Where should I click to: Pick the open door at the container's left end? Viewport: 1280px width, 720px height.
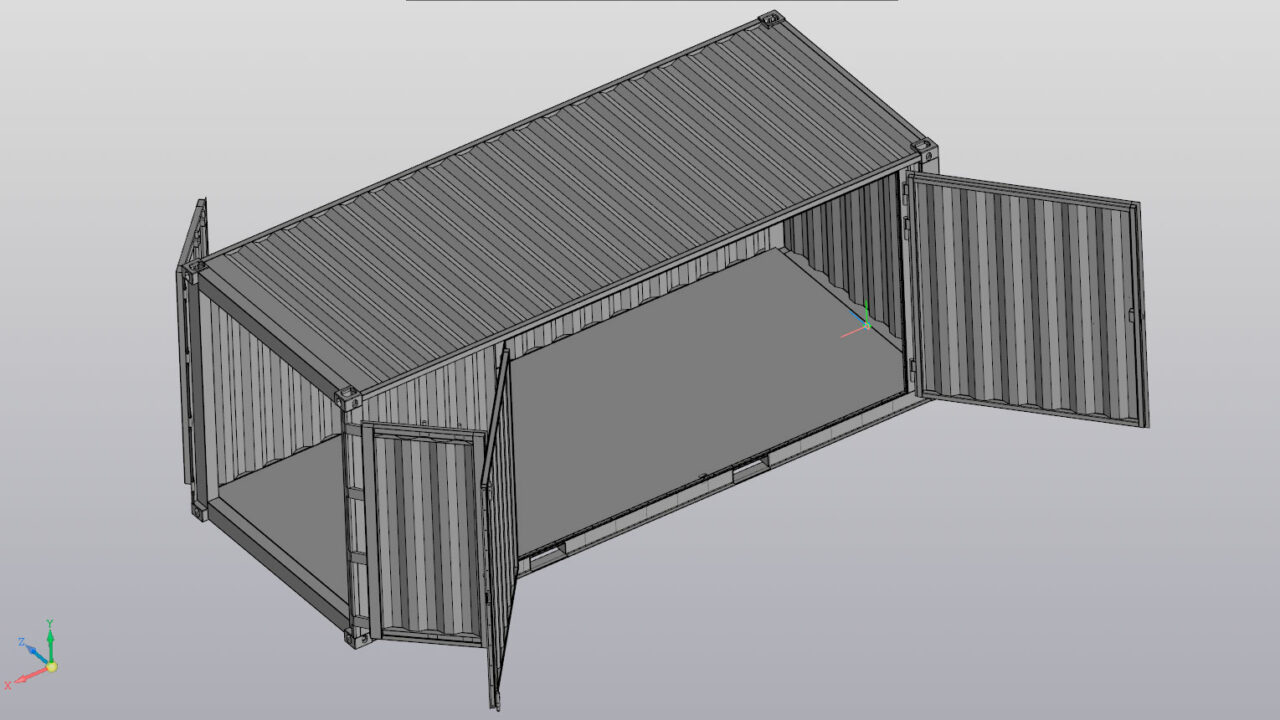tap(194, 350)
